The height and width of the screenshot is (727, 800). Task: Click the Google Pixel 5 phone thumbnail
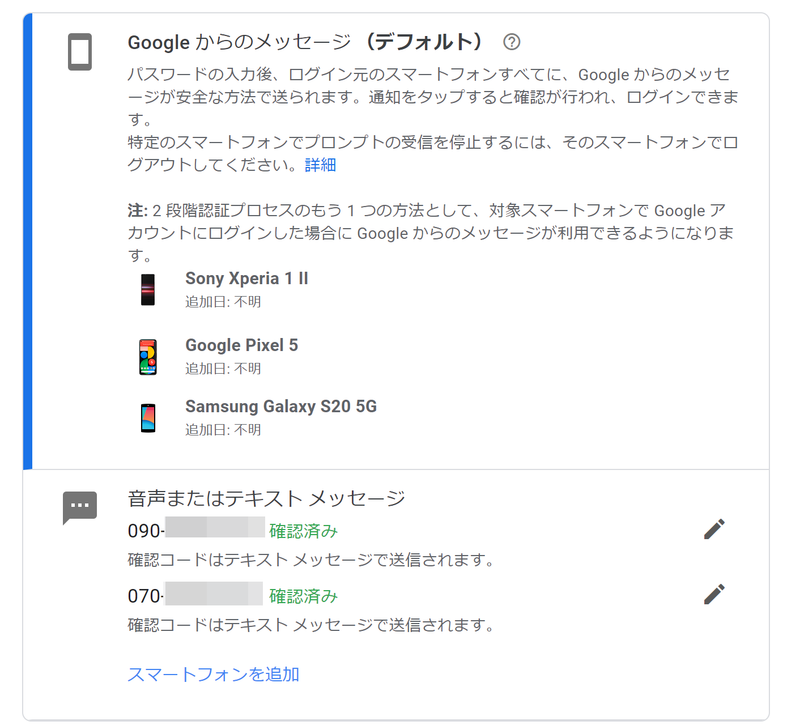(x=148, y=357)
